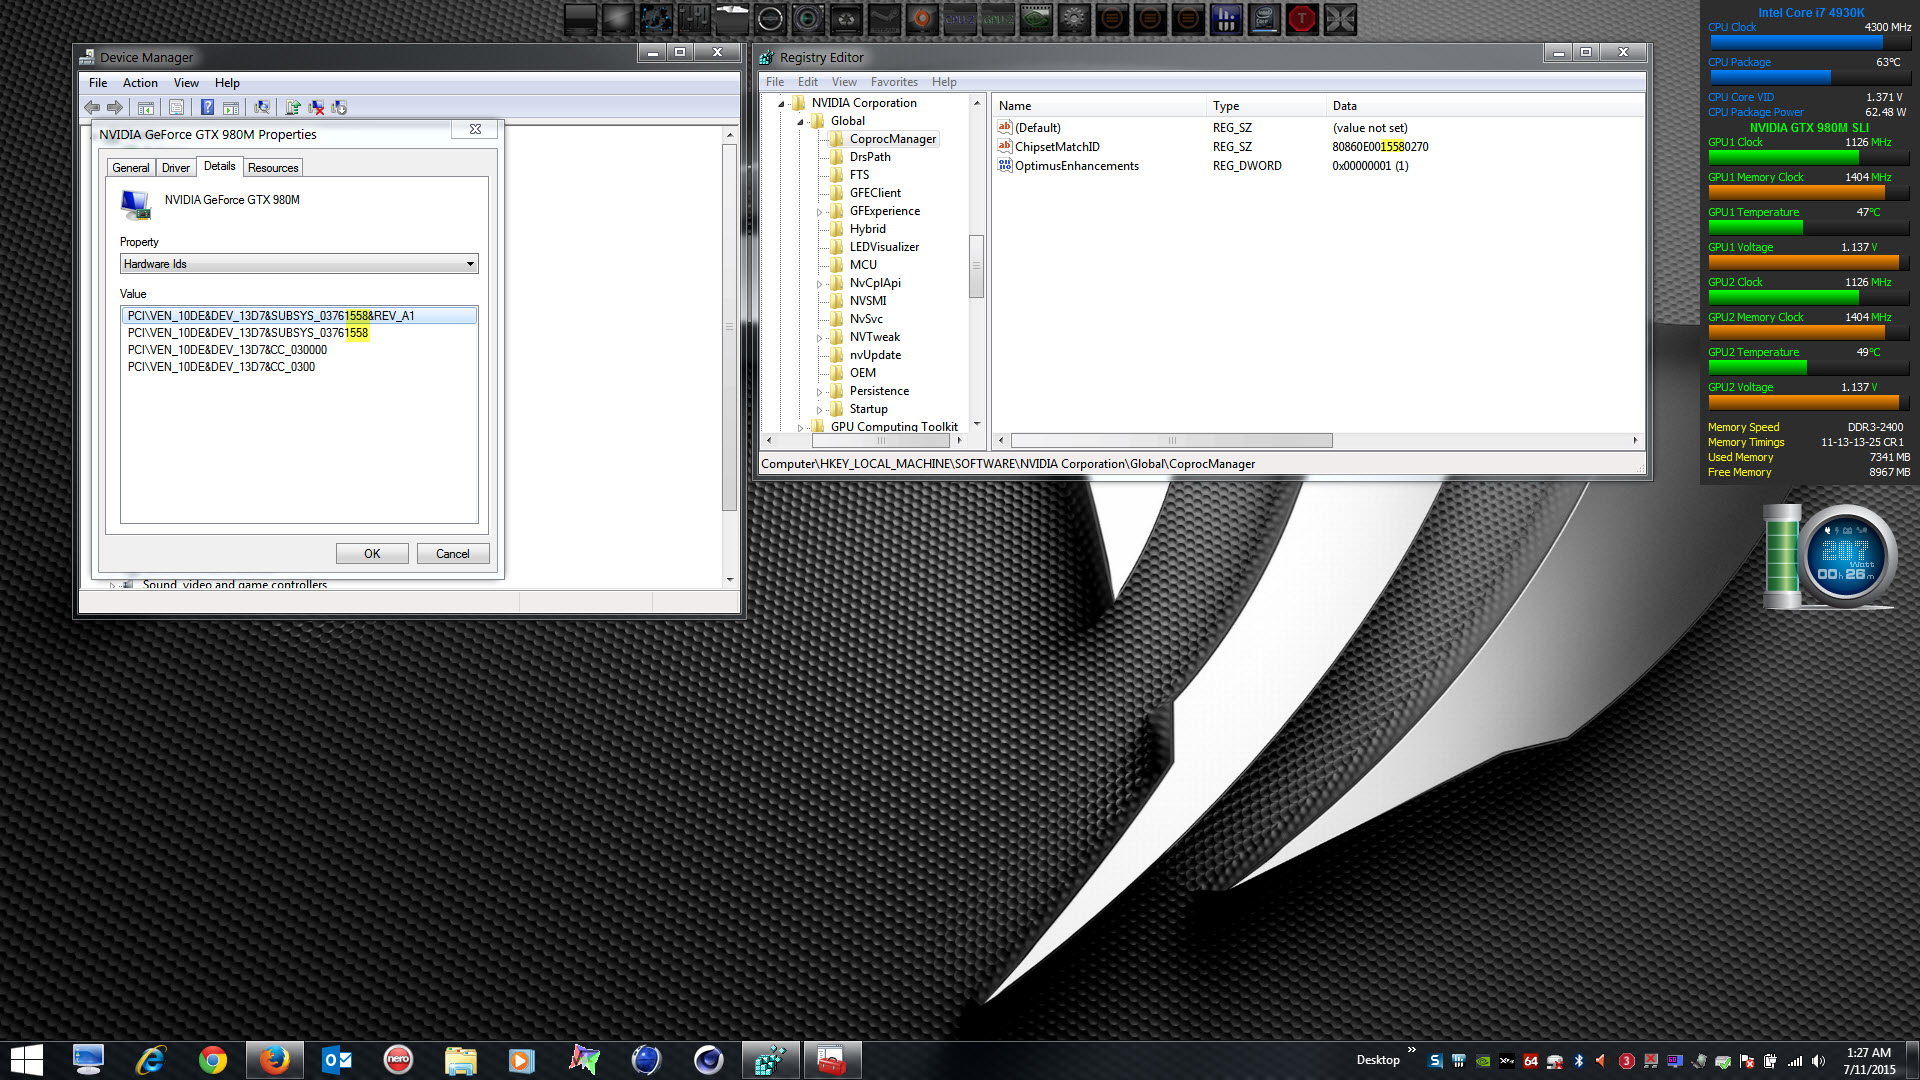Click Cancel in GTX 980M Properties
Screen dimensions: 1920x1080
tap(452, 554)
